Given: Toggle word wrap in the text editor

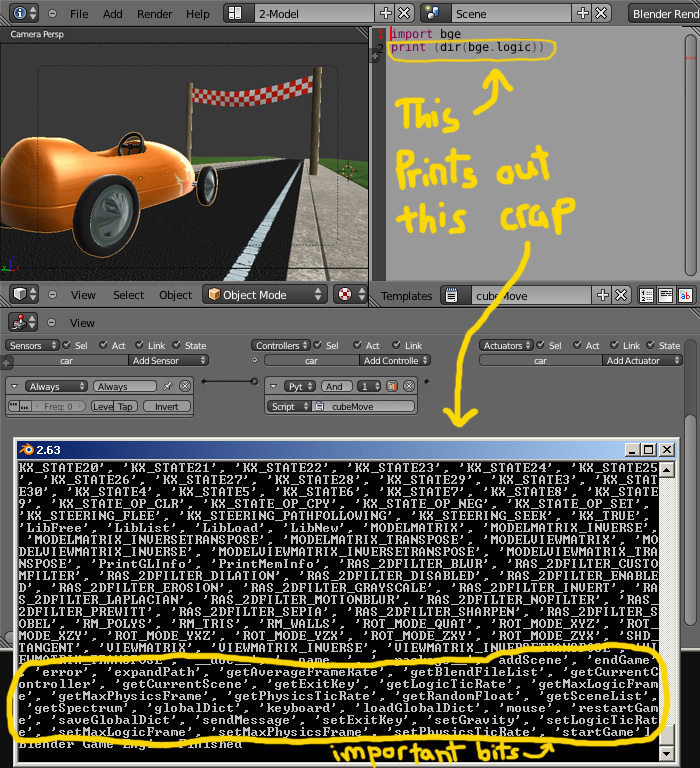Looking at the screenshot, I should coord(666,295).
